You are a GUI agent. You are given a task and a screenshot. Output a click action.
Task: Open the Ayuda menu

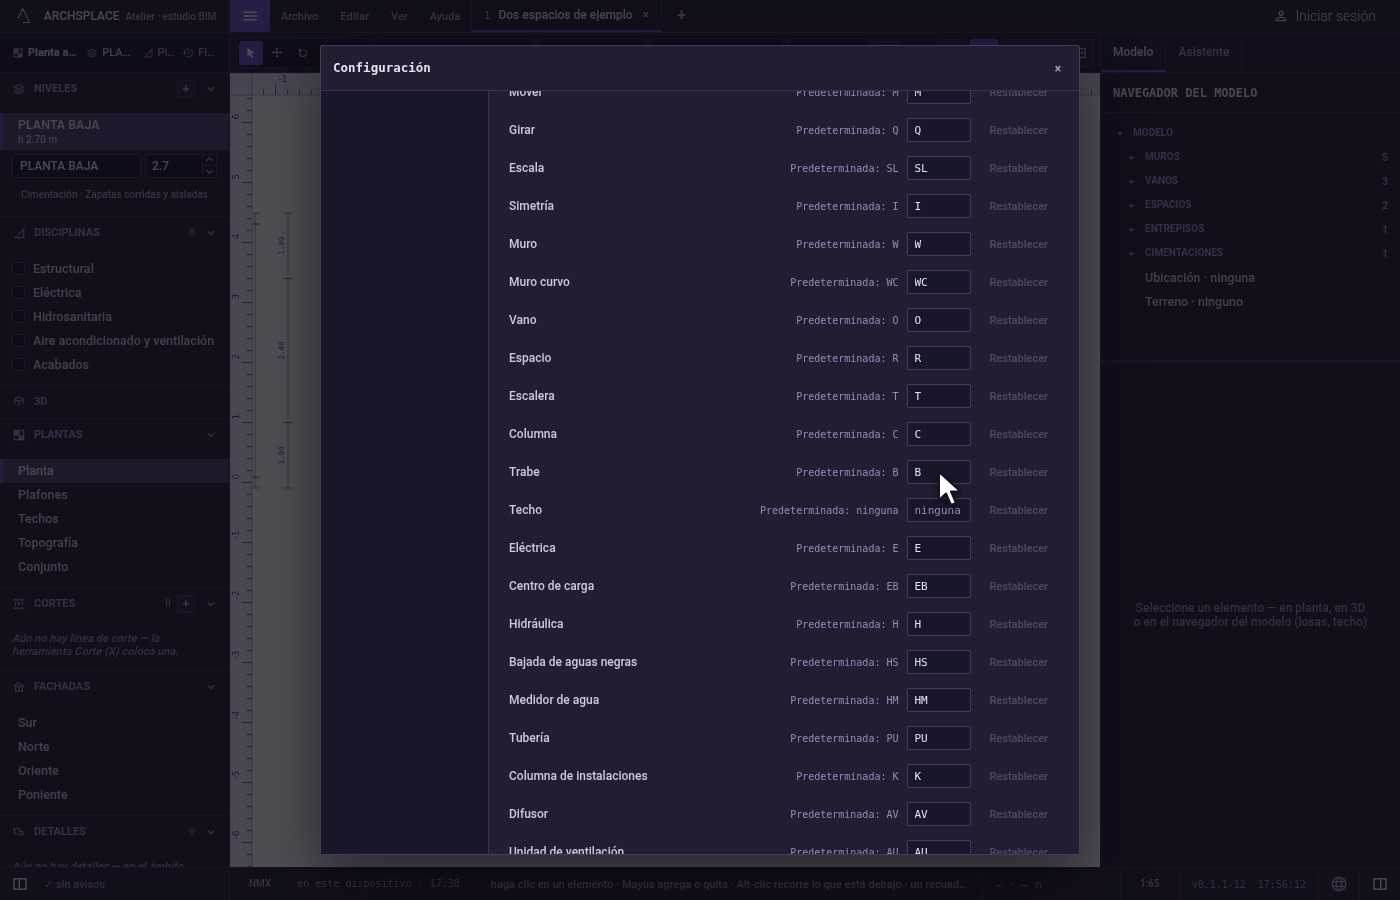click(444, 16)
